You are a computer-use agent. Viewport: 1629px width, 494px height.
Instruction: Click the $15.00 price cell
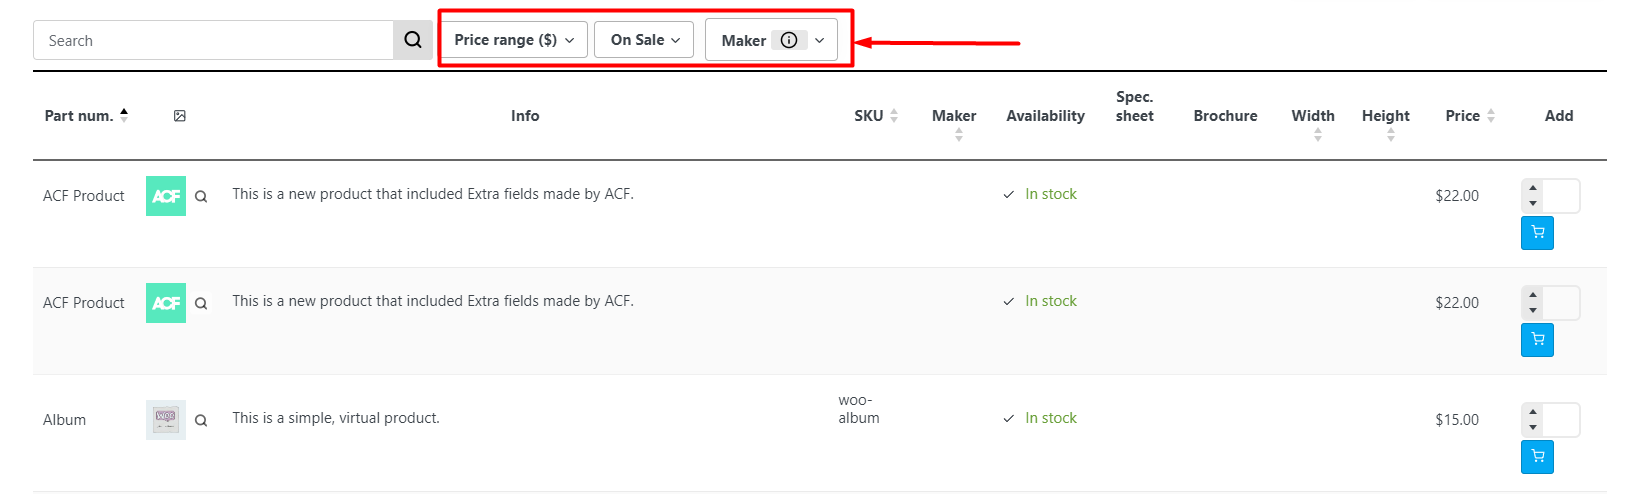[x=1457, y=420]
